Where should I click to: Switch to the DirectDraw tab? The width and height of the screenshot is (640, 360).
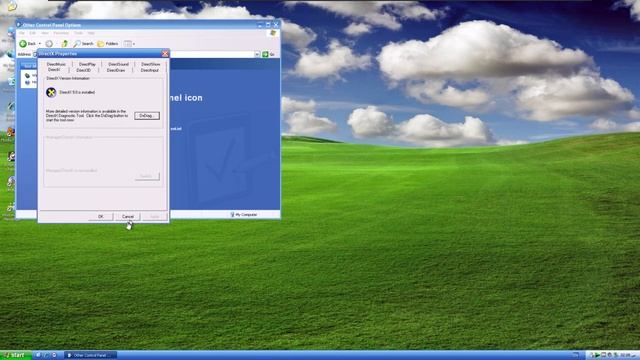click(116, 70)
